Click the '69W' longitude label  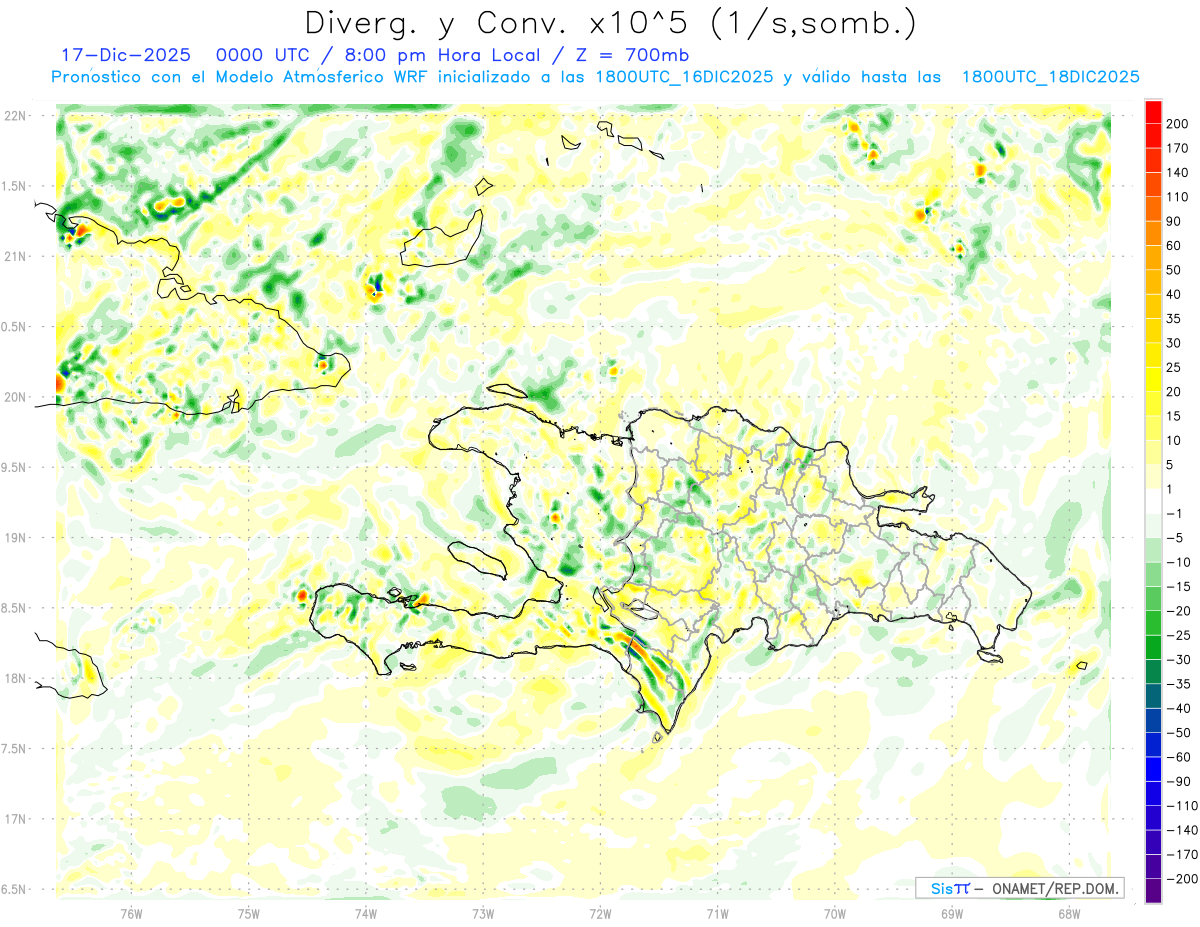tap(952, 913)
